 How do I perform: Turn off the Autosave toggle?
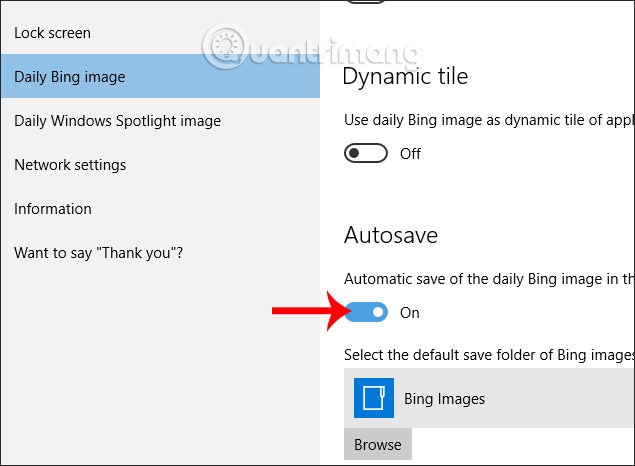[366, 312]
